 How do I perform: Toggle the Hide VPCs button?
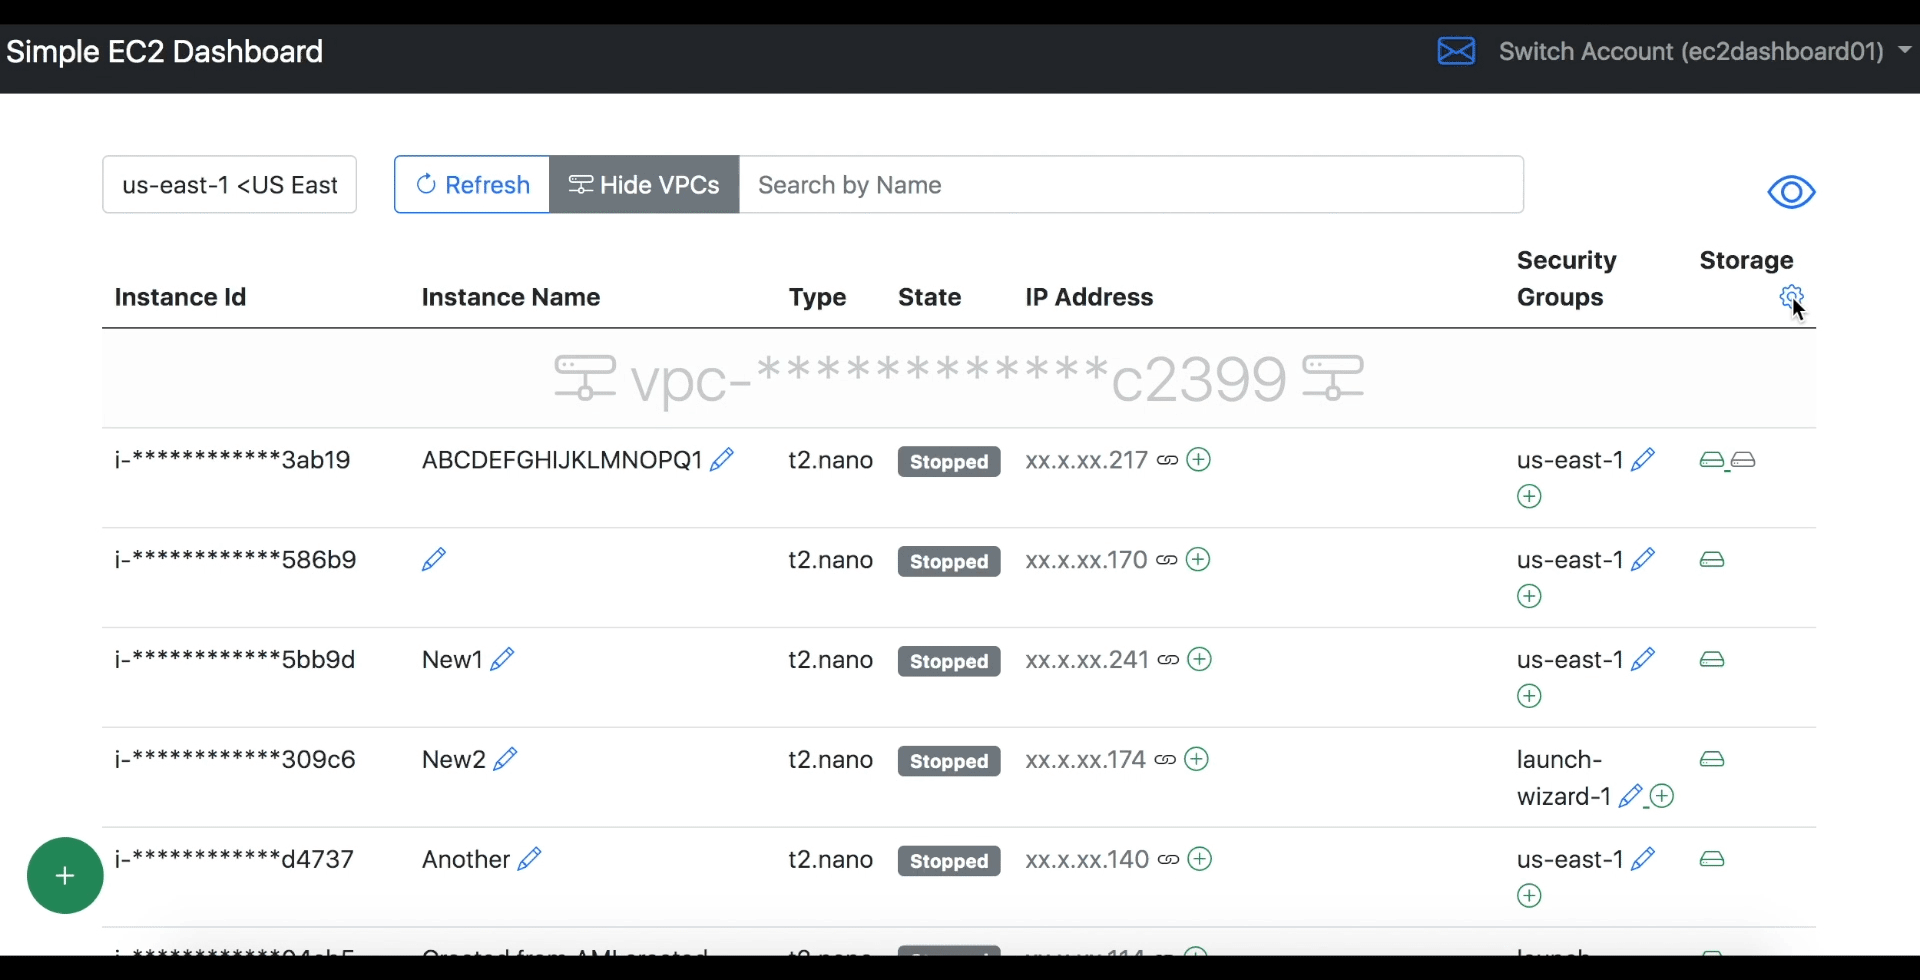644,185
